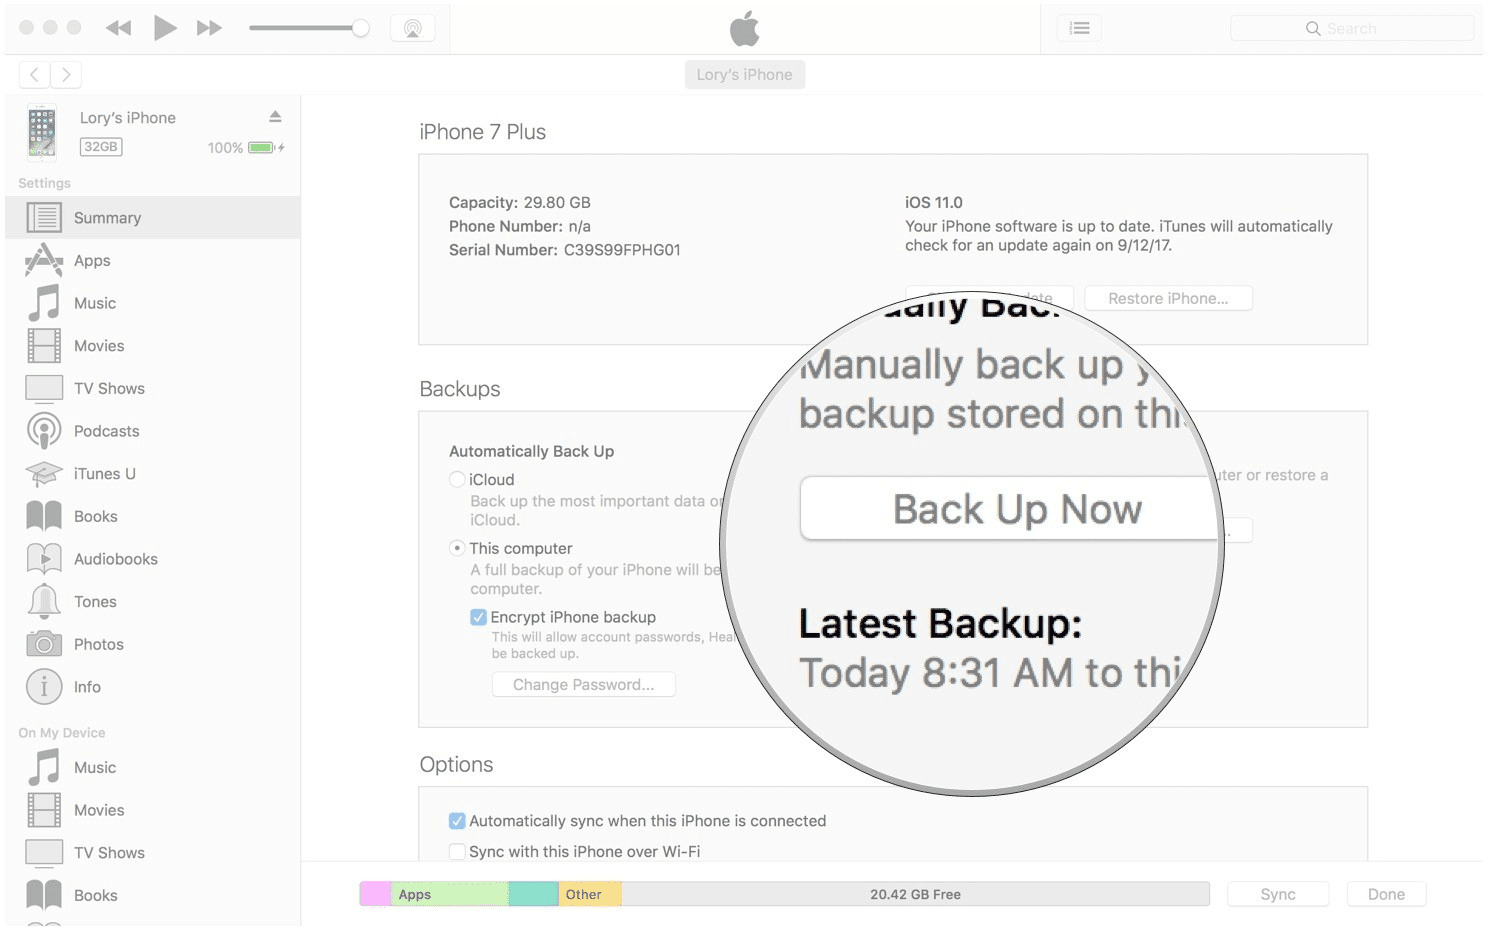Select the Summary tab in sidebar
Viewport: 1488px width, 930px height.
pos(107,218)
